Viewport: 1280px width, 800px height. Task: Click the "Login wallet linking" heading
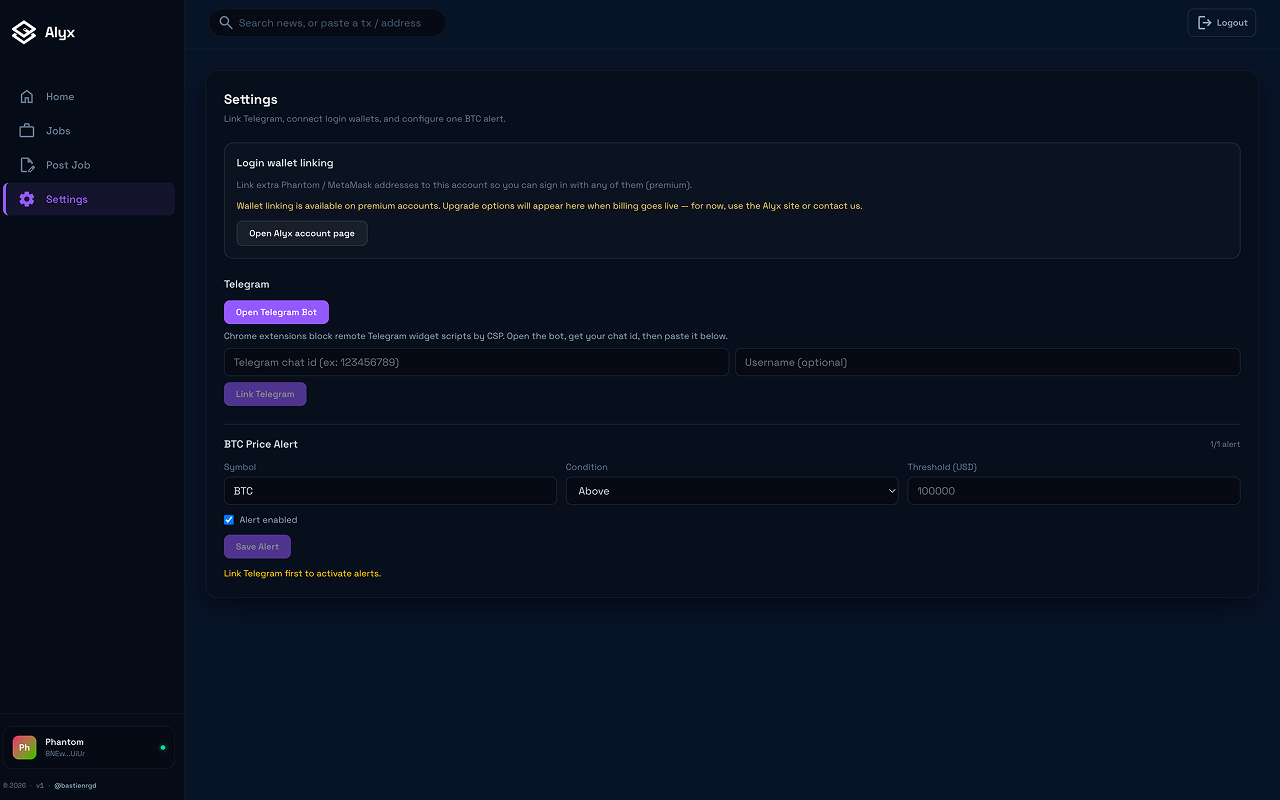(285, 163)
